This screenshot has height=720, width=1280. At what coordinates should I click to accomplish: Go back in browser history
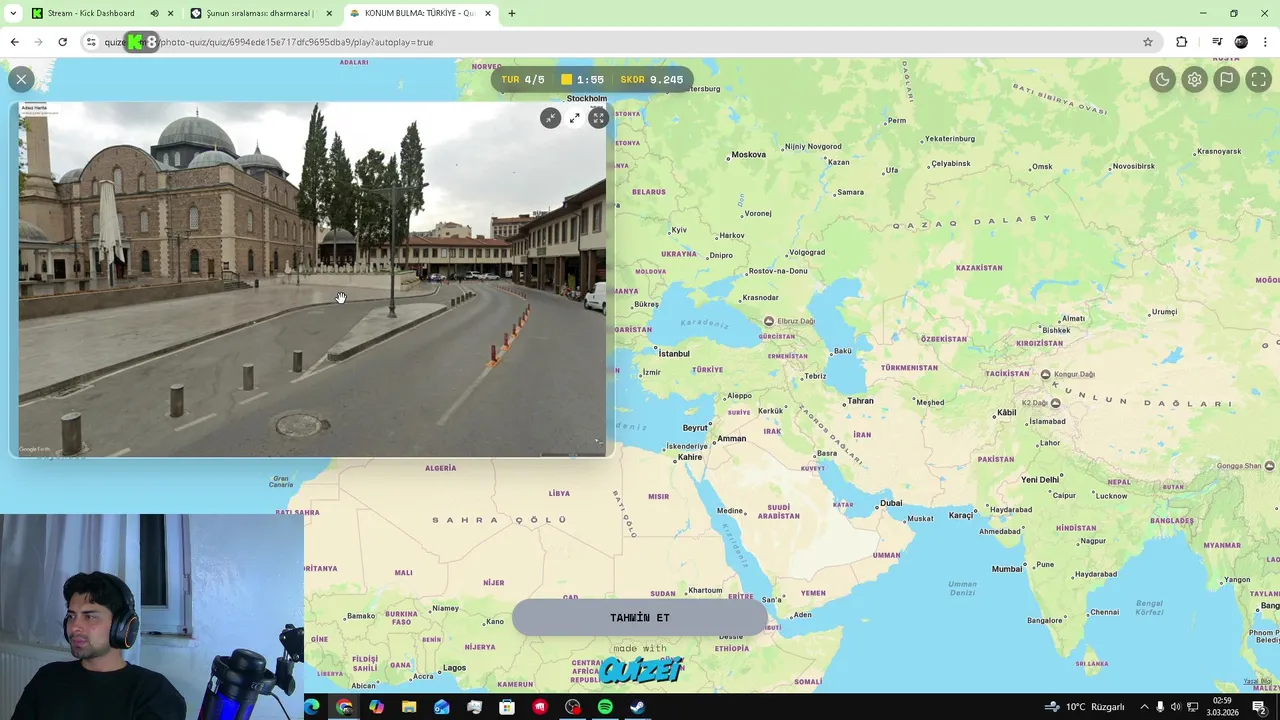(14, 42)
